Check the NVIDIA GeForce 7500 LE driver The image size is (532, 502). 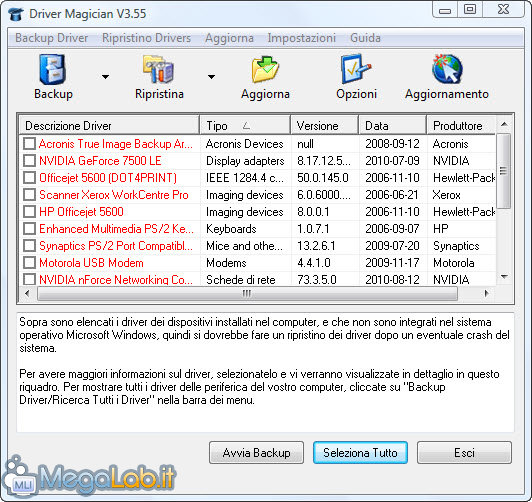coord(30,161)
